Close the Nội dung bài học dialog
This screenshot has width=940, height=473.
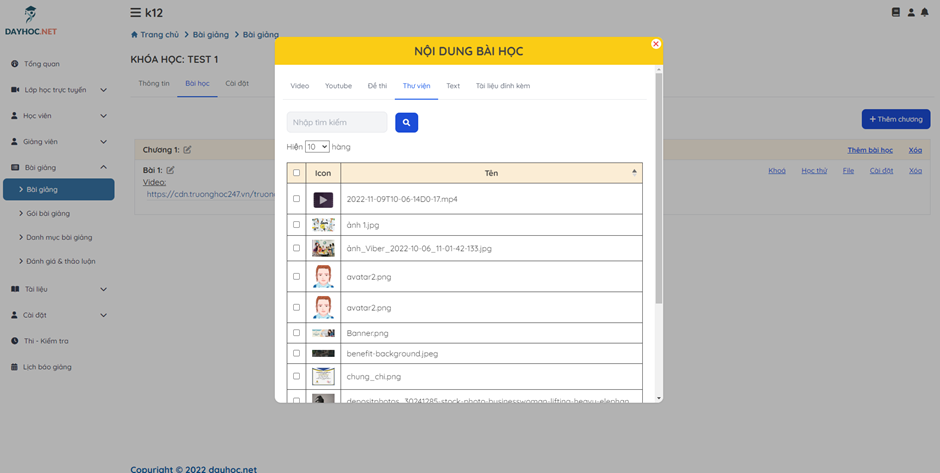pyautogui.click(x=656, y=44)
